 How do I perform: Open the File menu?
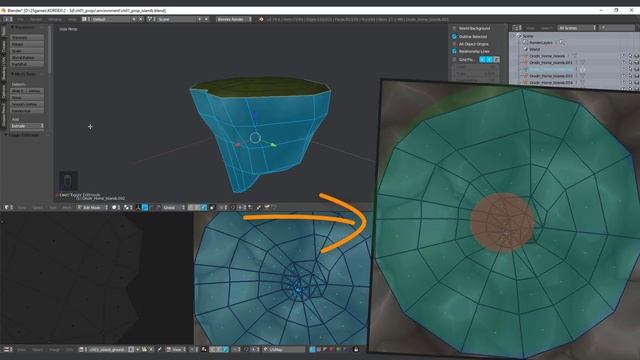[x=20, y=19]
